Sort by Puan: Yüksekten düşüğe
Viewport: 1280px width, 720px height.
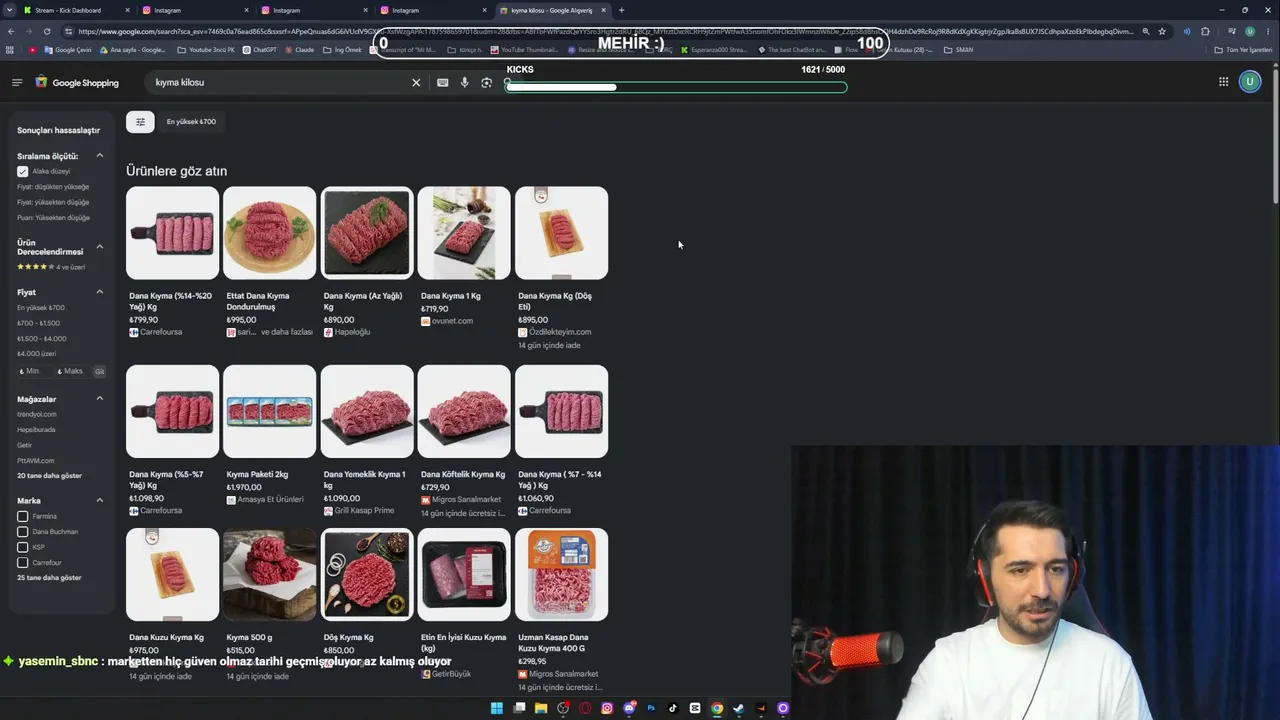click(53, 217)
